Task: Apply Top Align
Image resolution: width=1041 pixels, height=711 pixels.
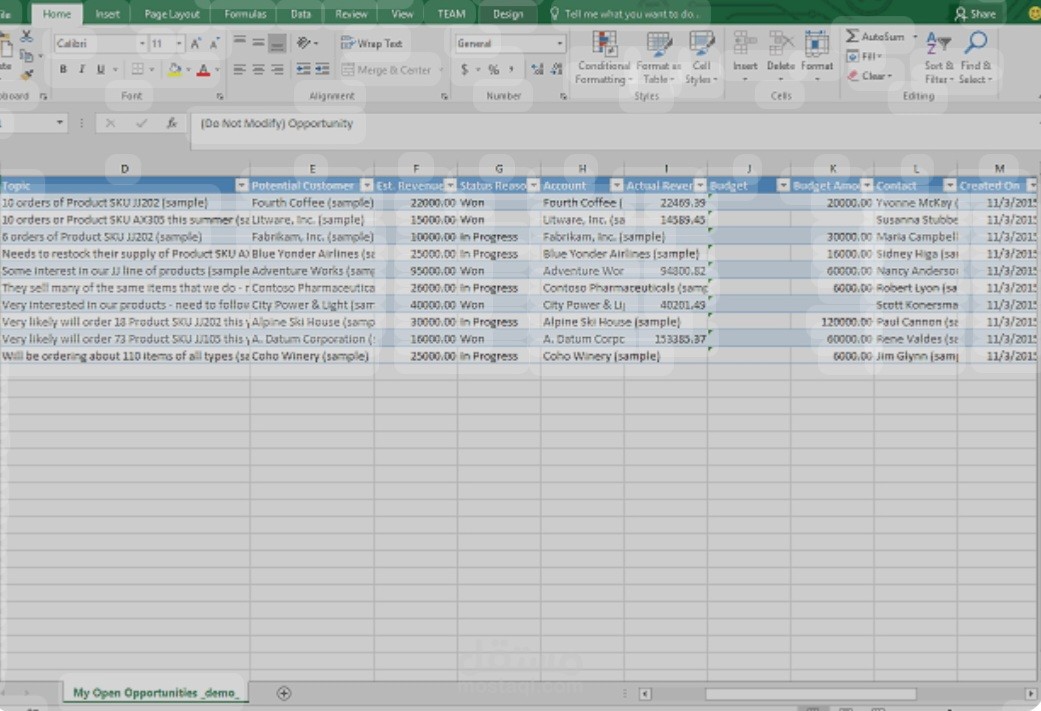Action: (x=240, y=42)
